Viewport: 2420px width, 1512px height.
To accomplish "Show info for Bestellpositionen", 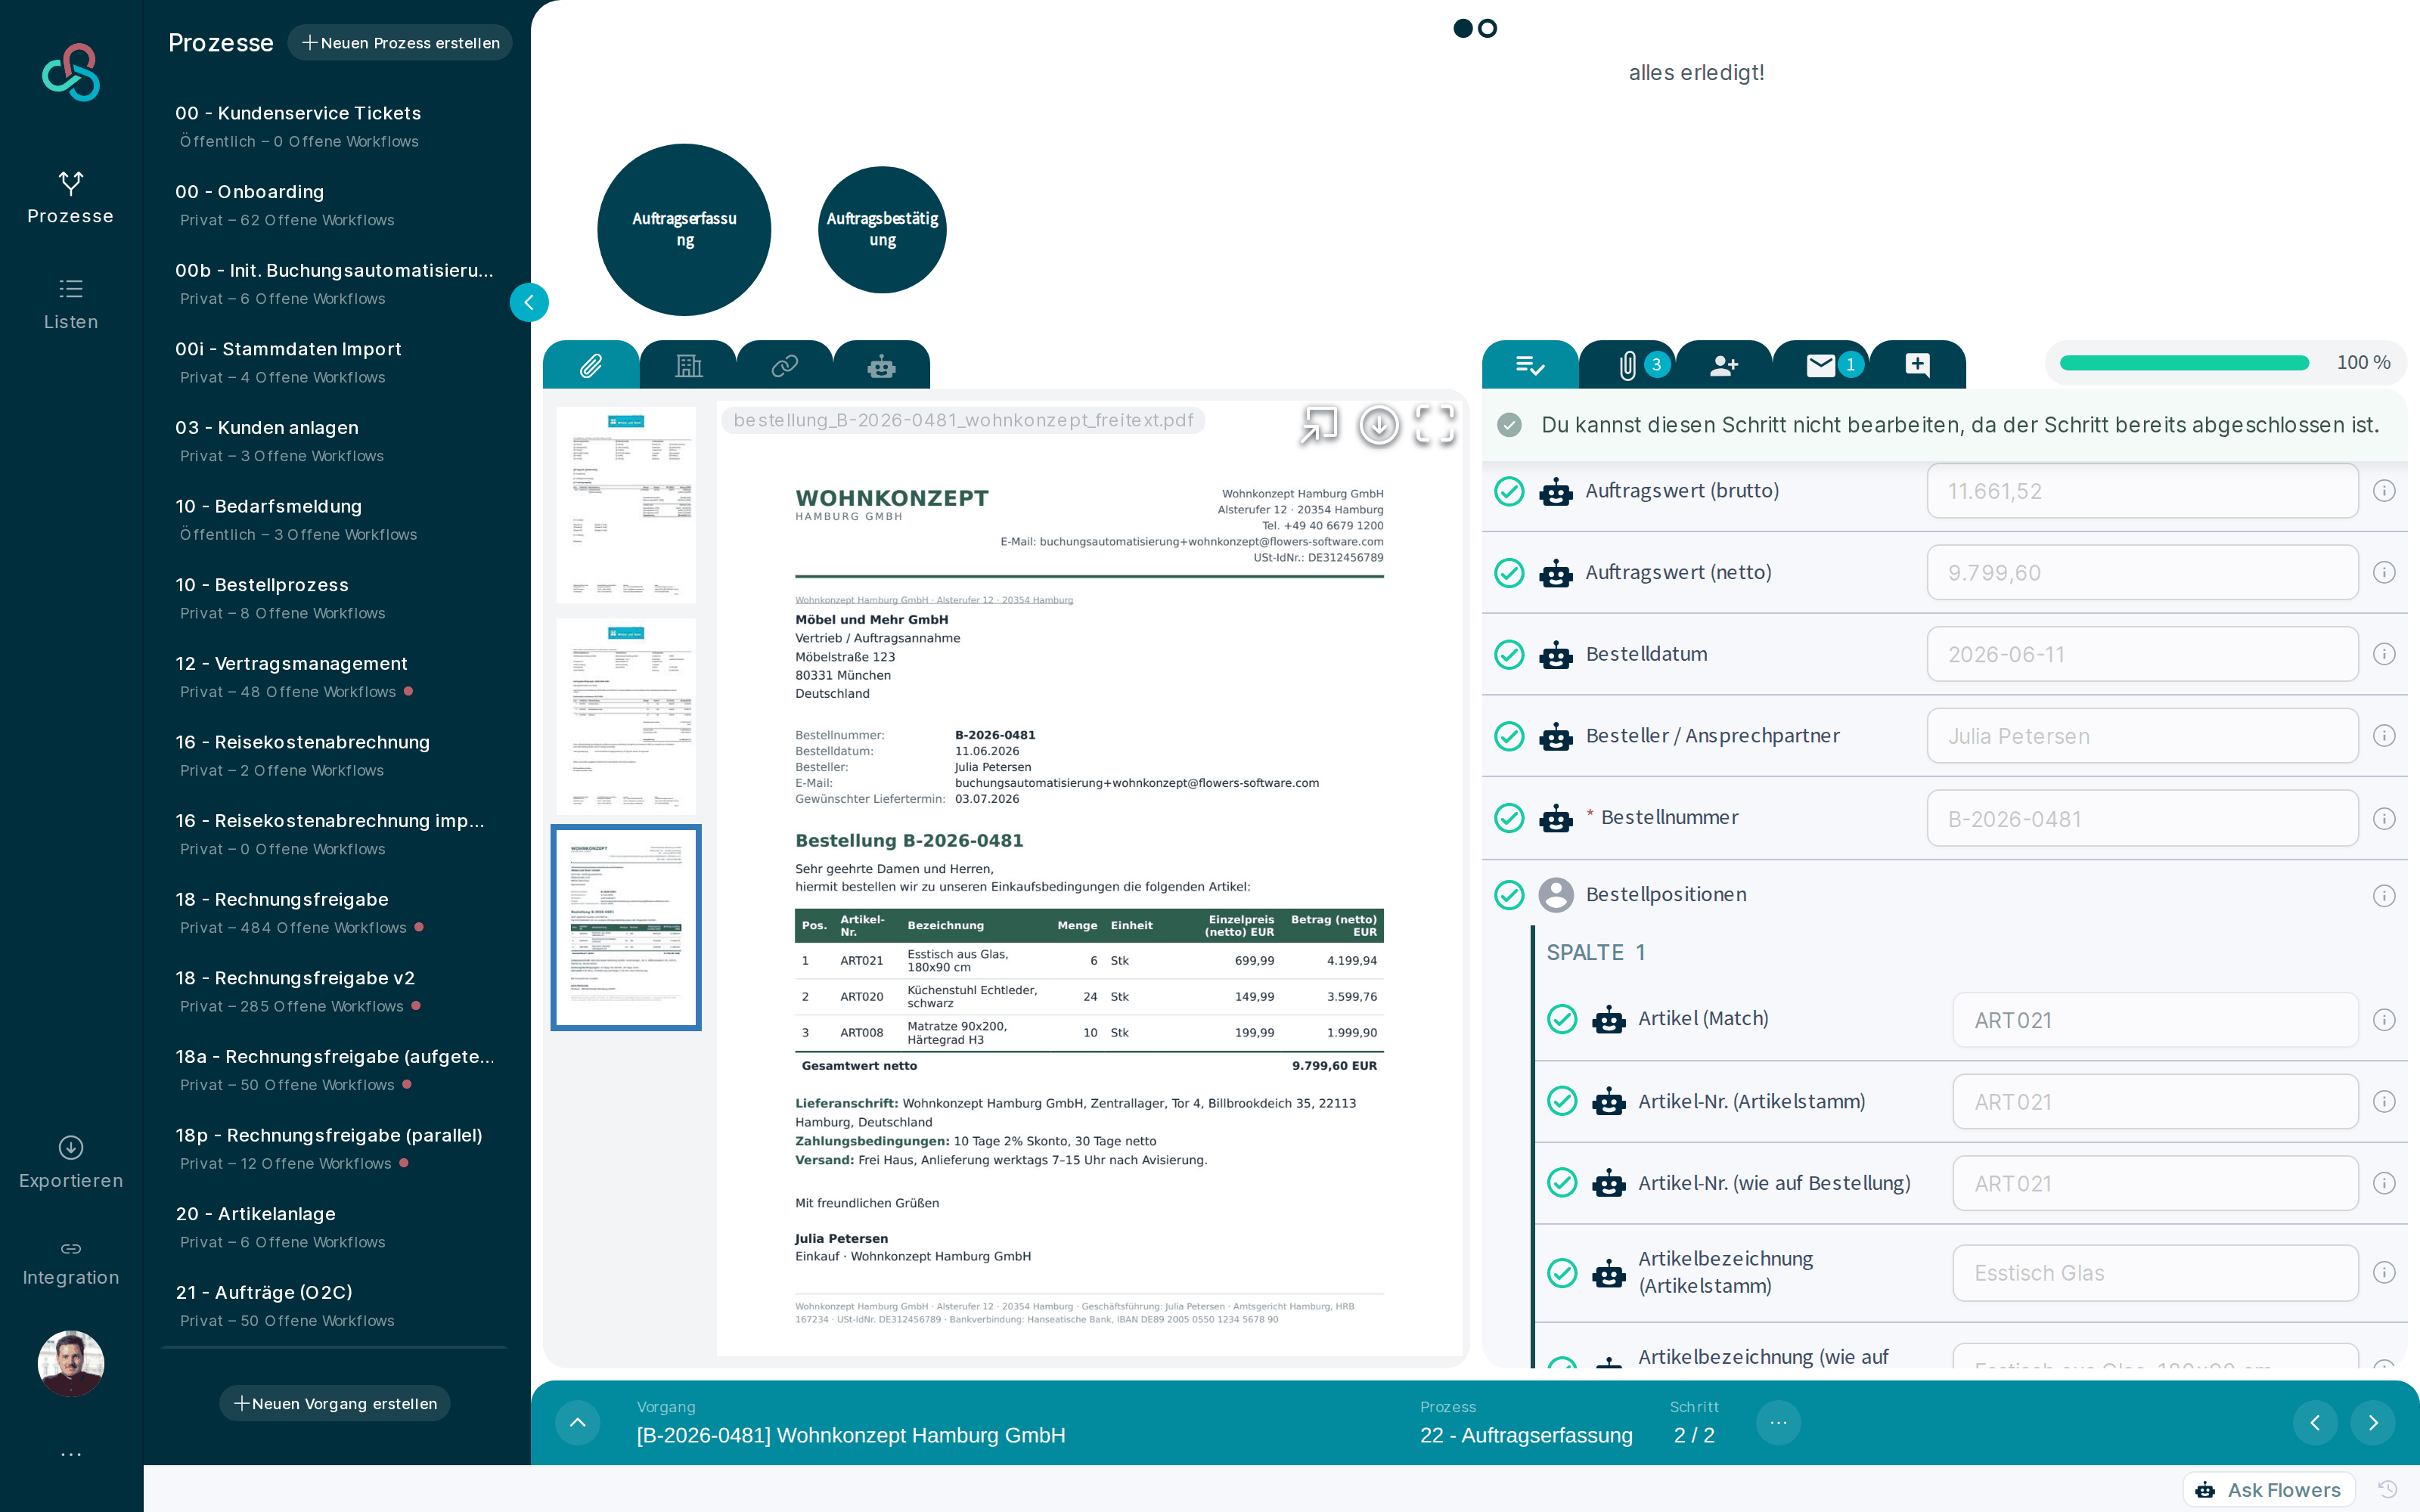I will pos(2384,896).
